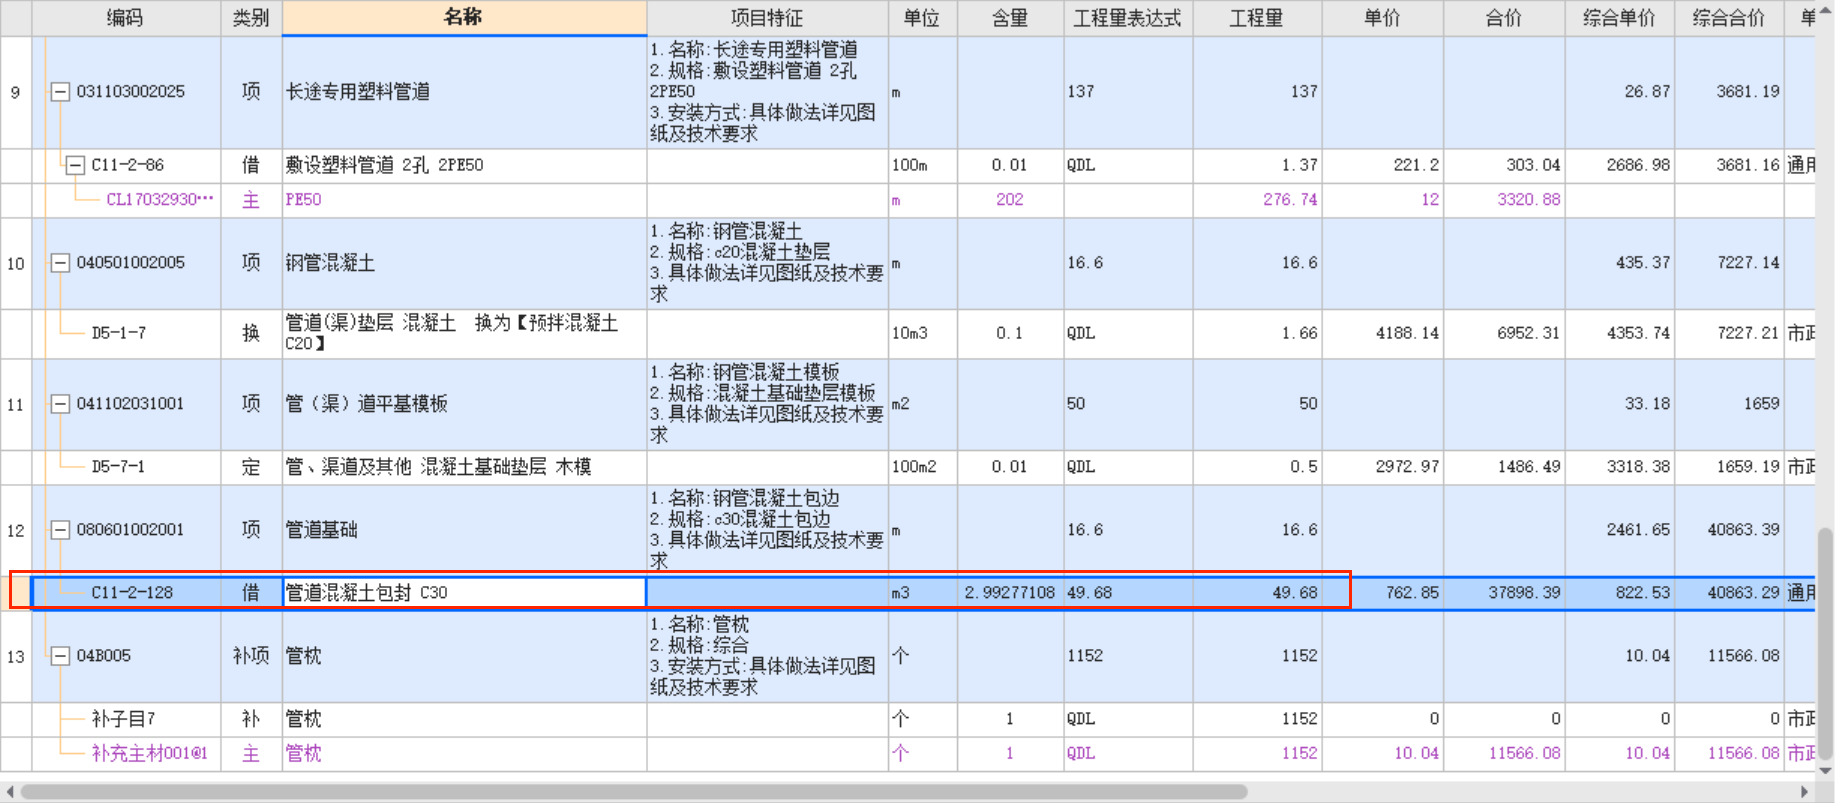
Task: Select the 钢管混凝土 name cell
Action: 464,264
